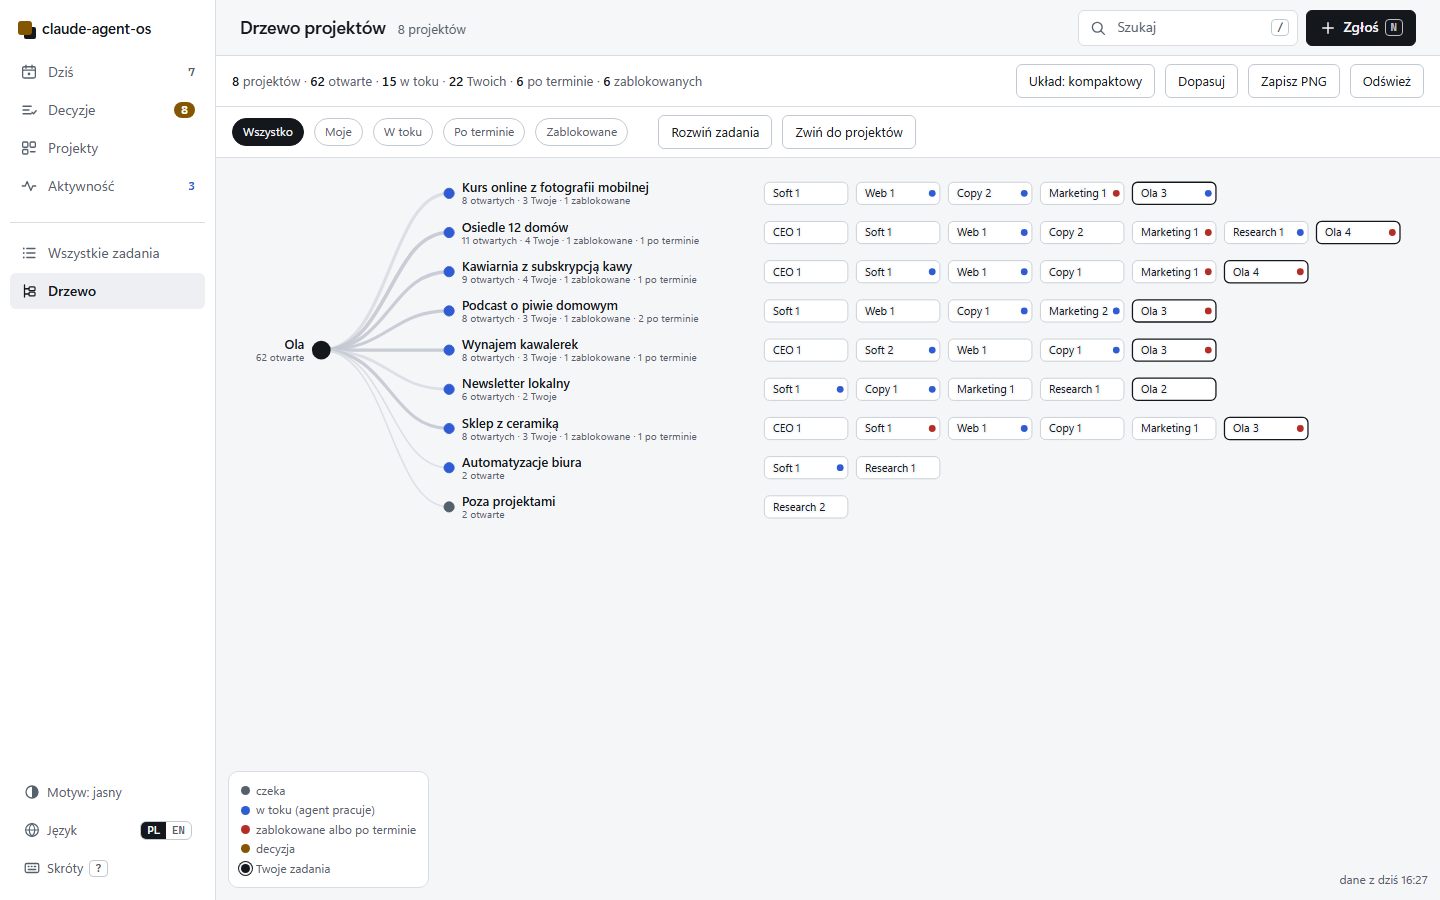The image size is (1440, 900).
Task: Click the Drzewo tree icon in sidebar
Action: pyautogui.click(x=29, y=291)
